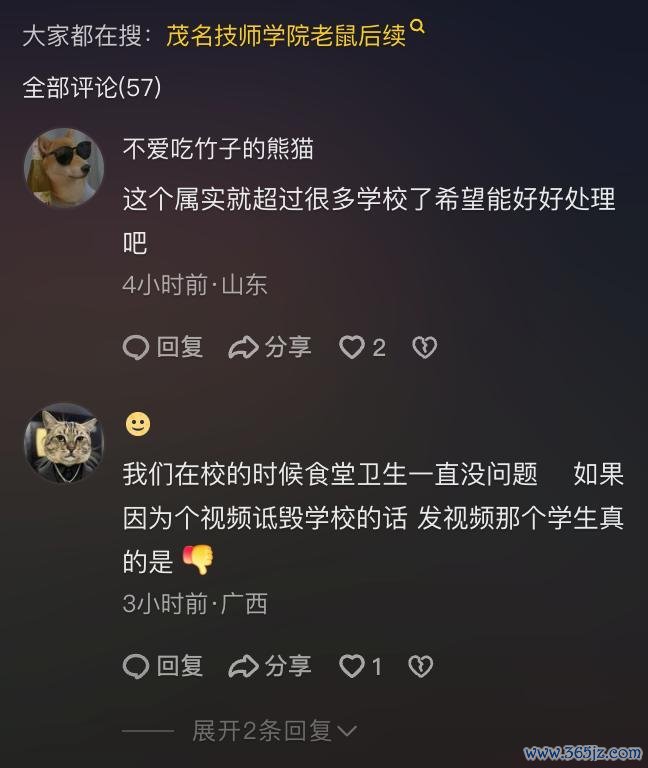Screen dimensions: 648x768
Task: Open trending search 茂名技师学院老鼠后续
Action: point(286,36)
